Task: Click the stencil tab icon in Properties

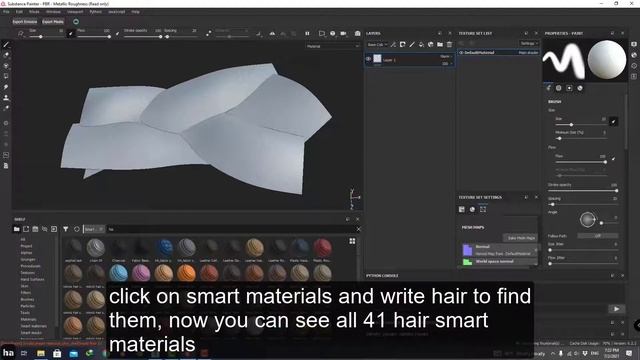Action: tap(569, 88)
